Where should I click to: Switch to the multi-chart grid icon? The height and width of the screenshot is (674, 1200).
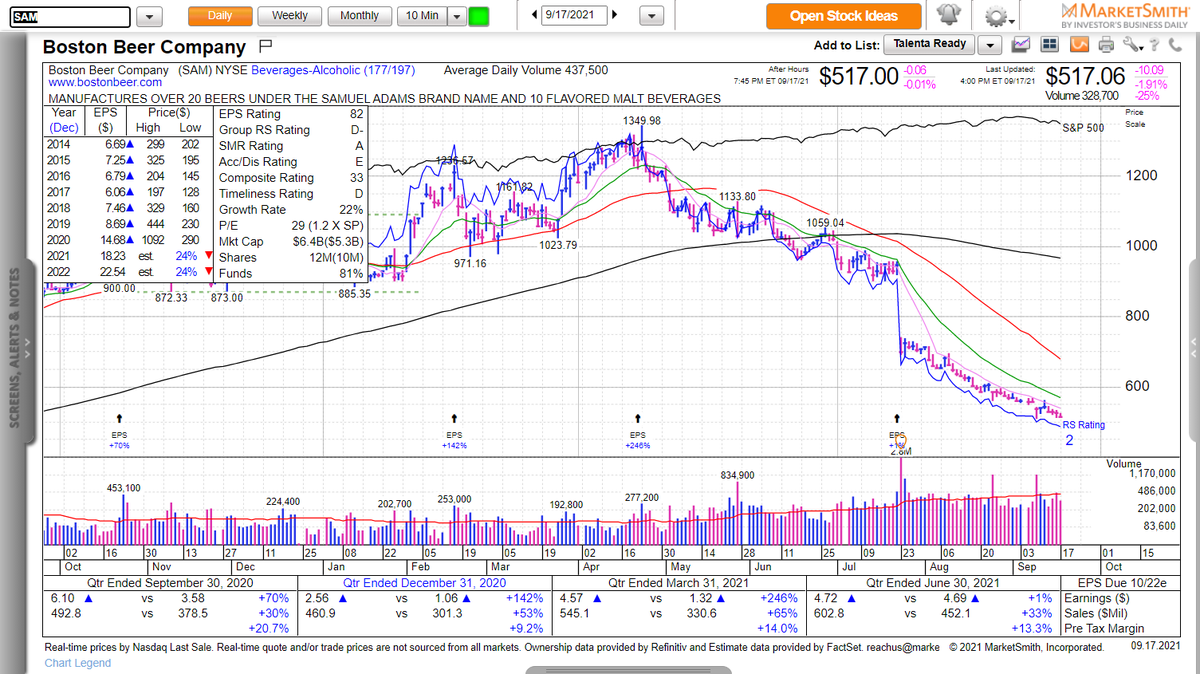[1049, 44]
